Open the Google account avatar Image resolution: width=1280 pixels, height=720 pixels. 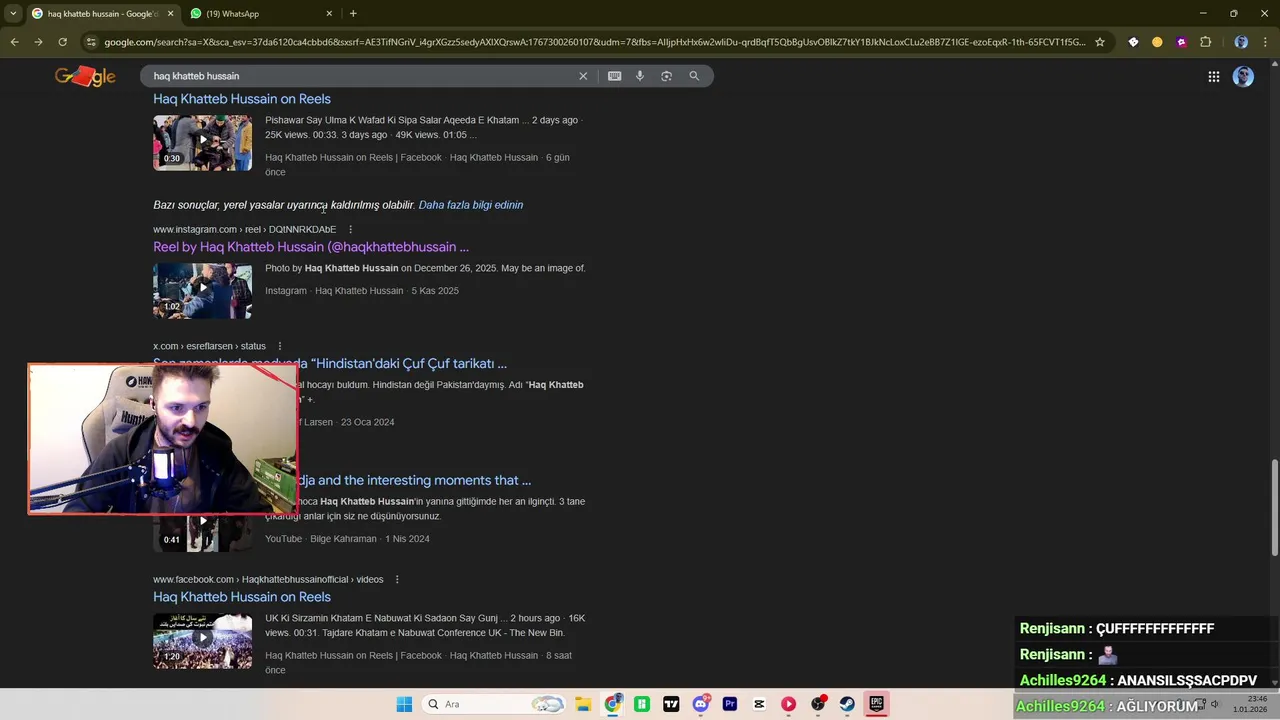[1243, 77]
